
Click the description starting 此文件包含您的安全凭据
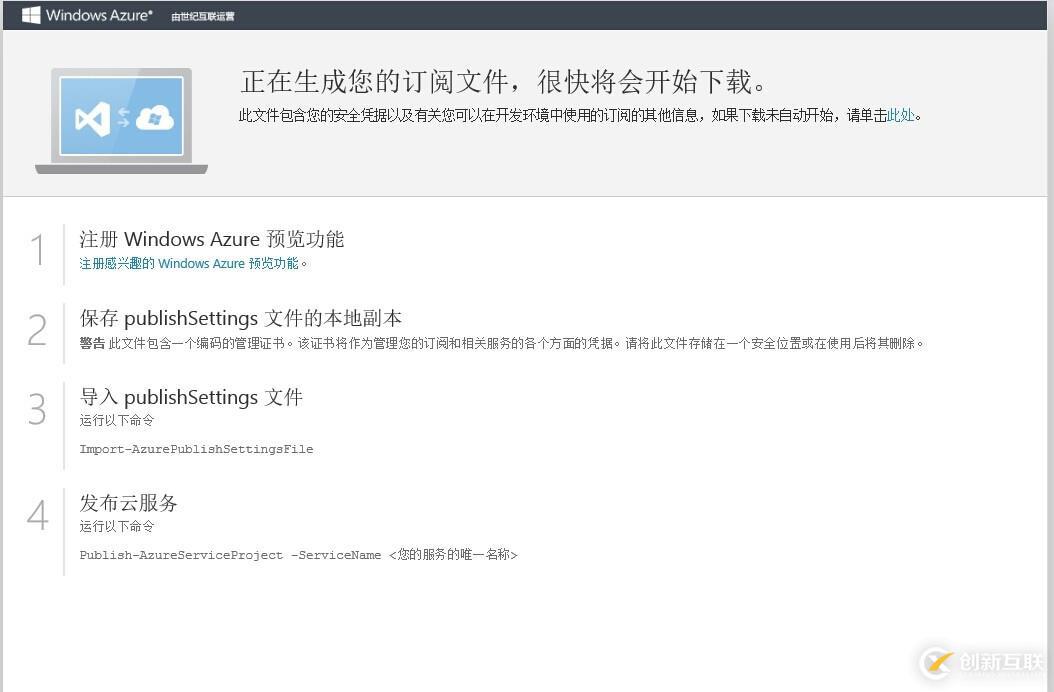point(580,115)
